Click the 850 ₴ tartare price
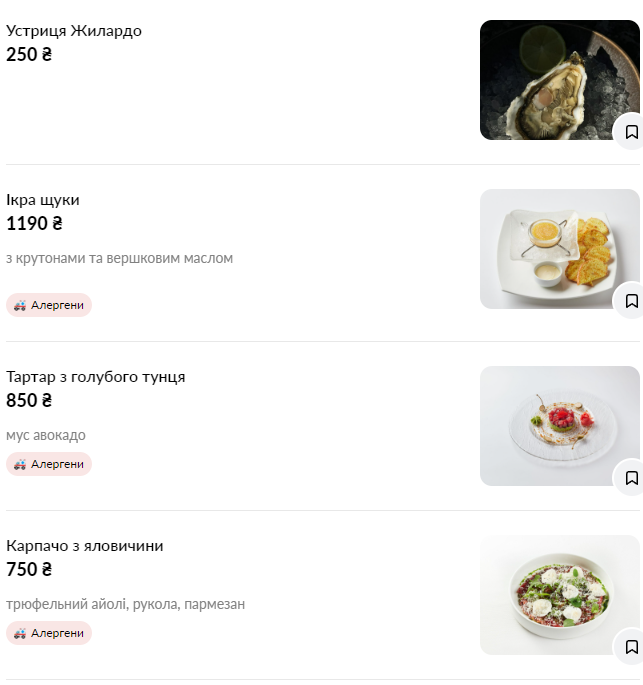 29,401
